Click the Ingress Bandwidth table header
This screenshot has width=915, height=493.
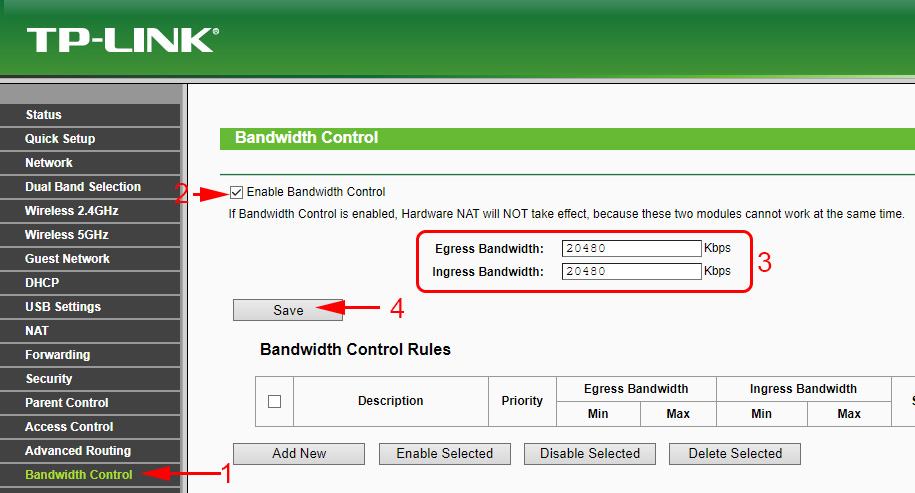point(803,389)
